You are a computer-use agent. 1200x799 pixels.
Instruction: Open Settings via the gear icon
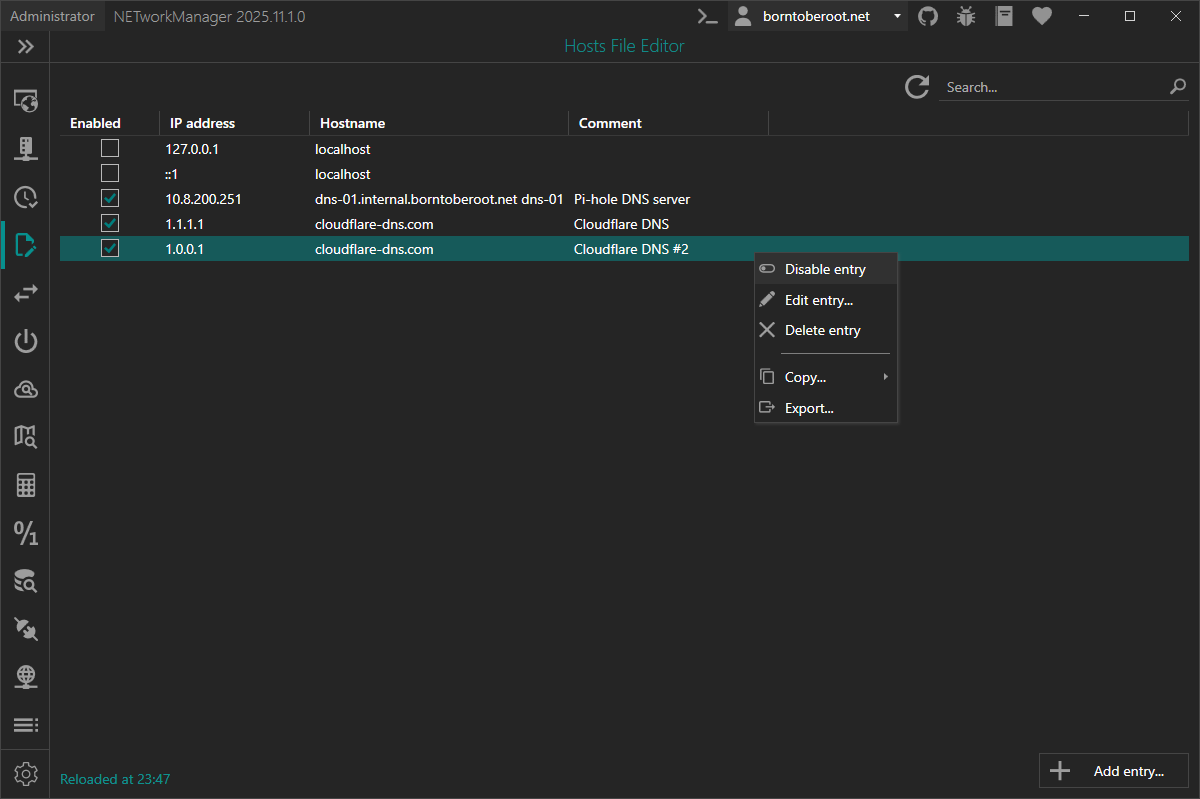click(25, 773)
